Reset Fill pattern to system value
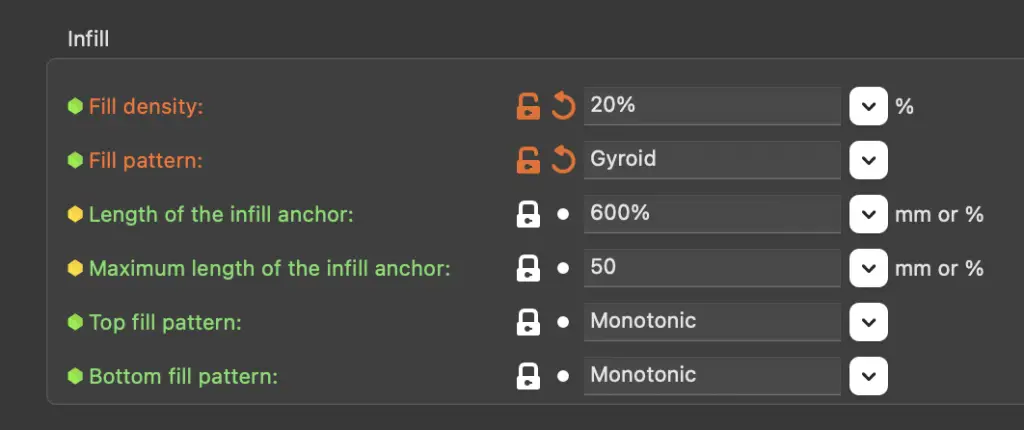This screenshot has width=1024, height=430. point(563,160)
